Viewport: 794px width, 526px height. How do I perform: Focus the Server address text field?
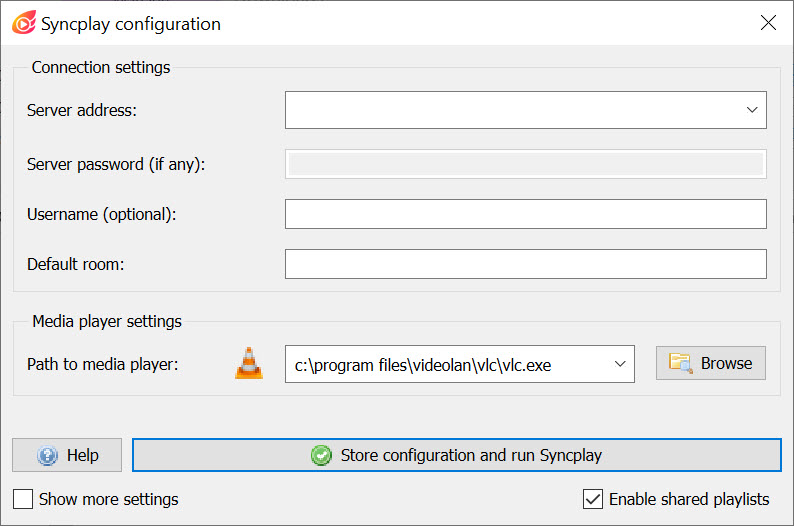click(512, 110)
